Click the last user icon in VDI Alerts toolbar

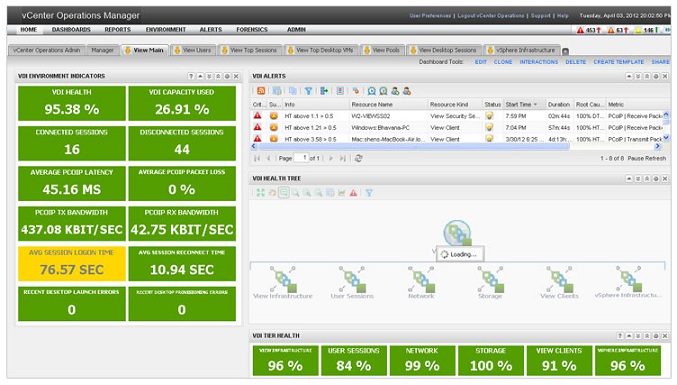(x=407, y=91)
